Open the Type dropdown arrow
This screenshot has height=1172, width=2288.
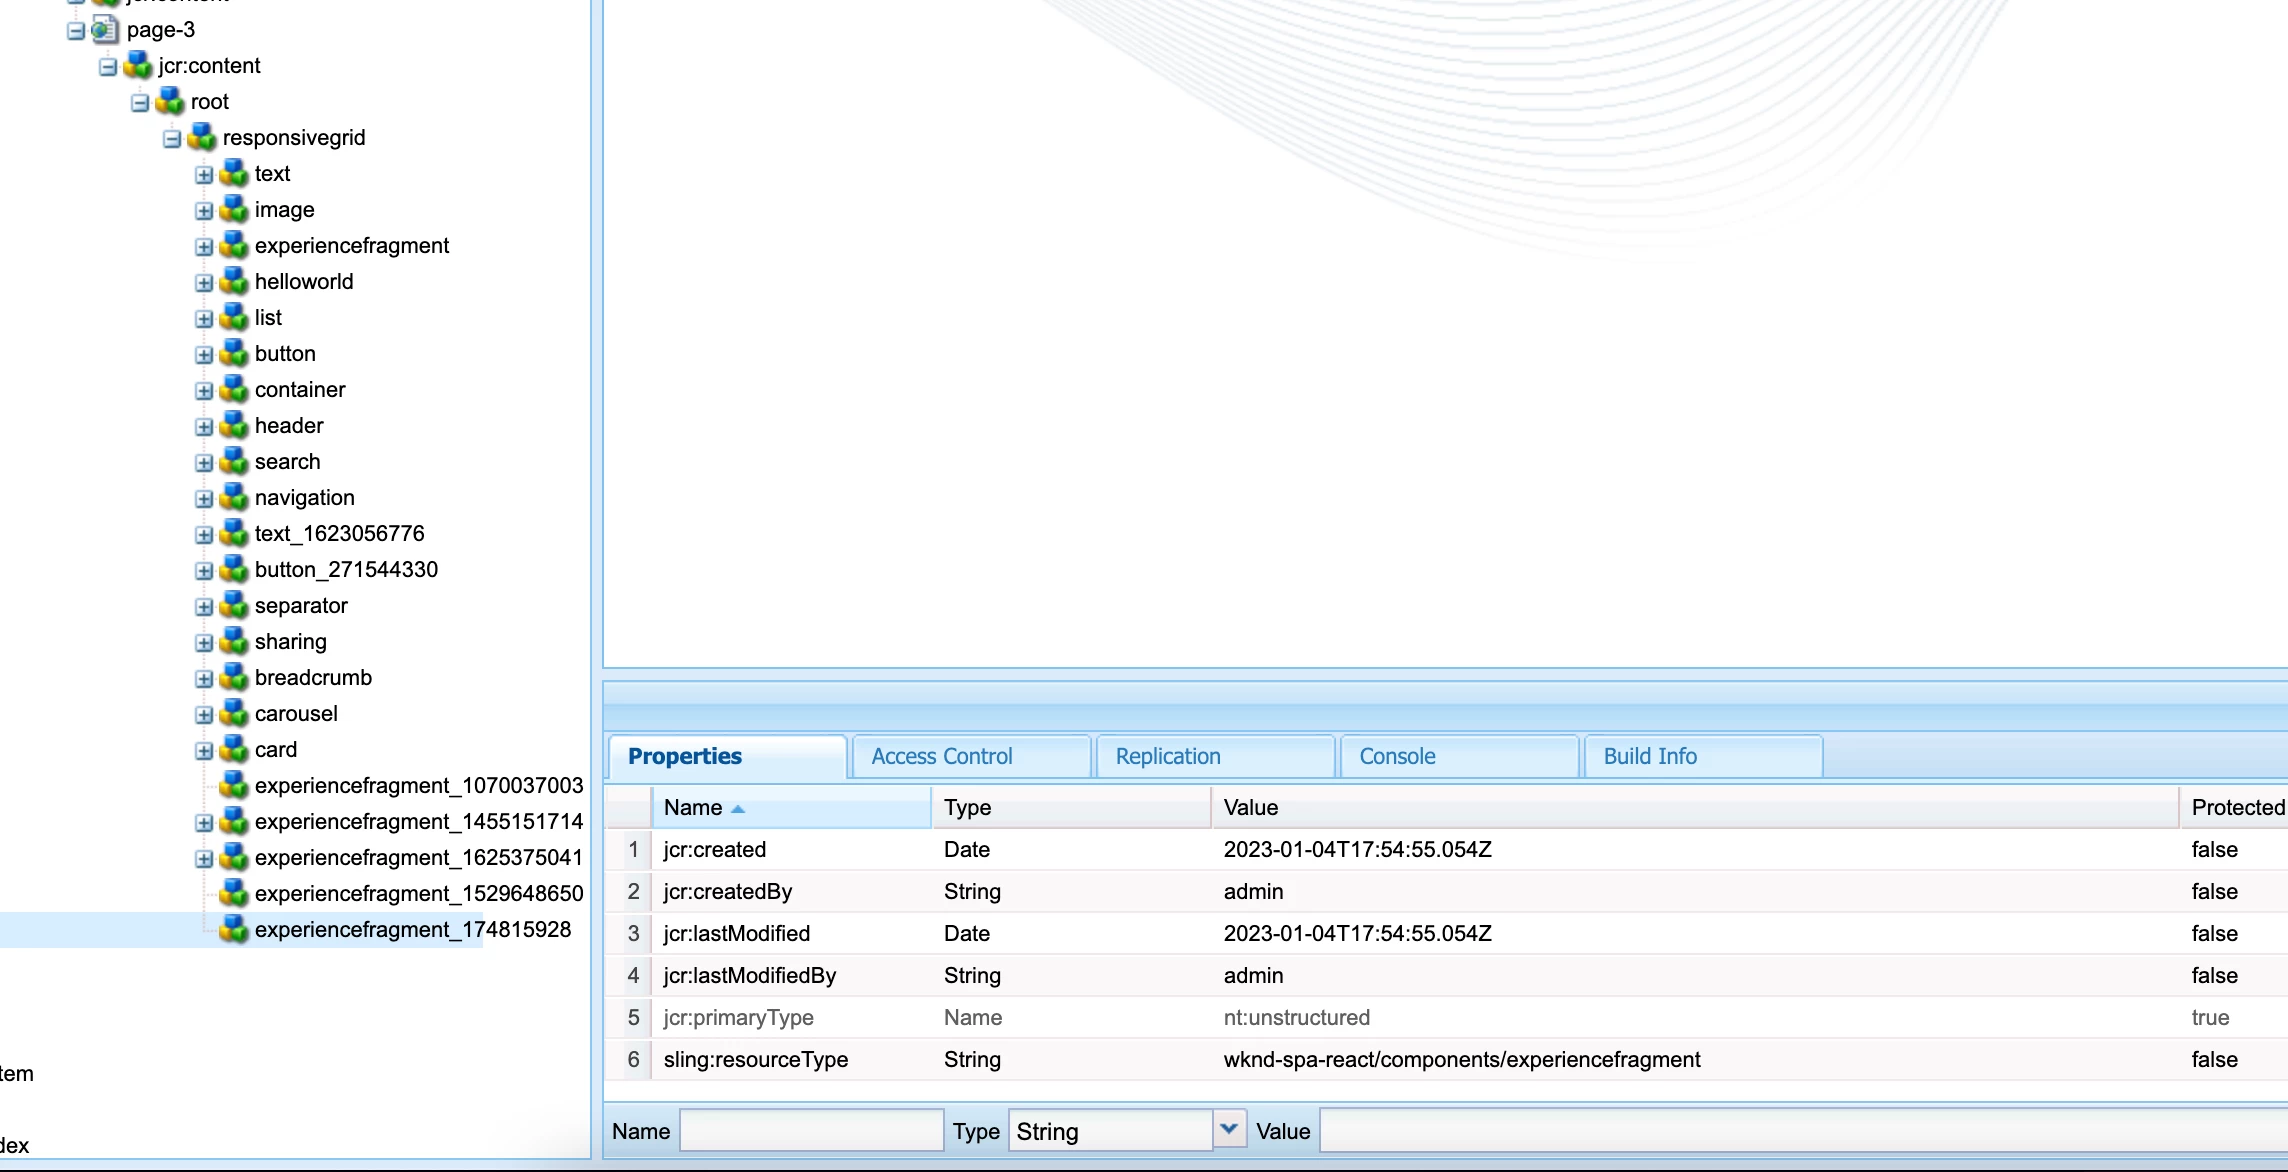[1229, 1130]
